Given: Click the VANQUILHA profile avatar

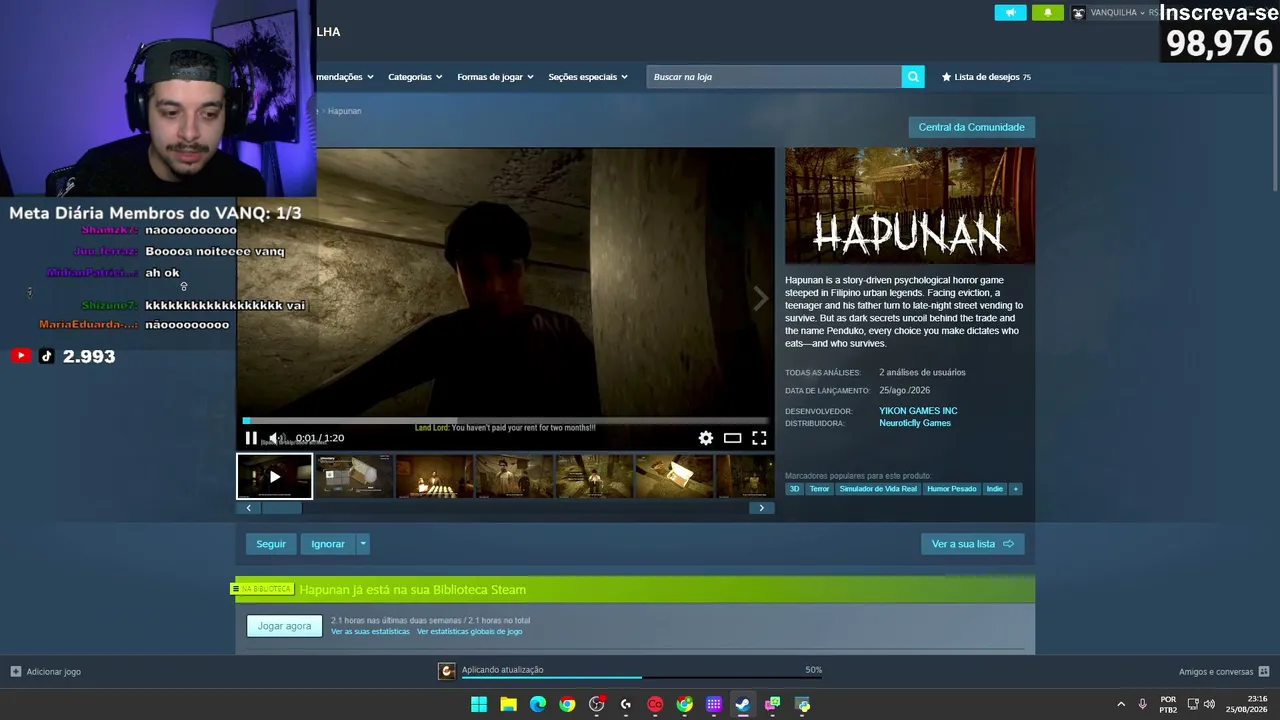Looking at the screenshot, I should 1079,13.
